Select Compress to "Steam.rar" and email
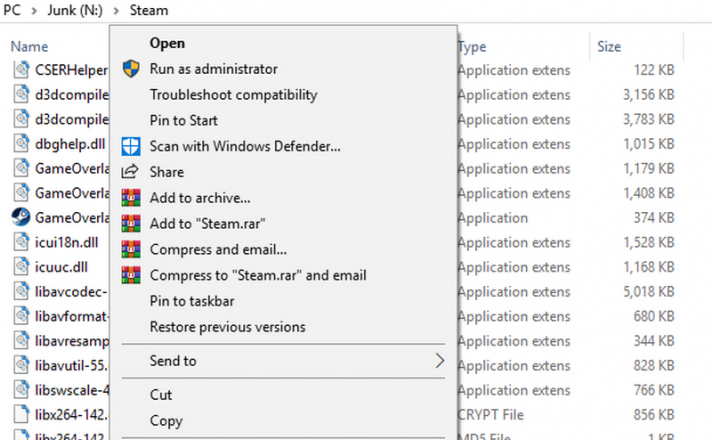The height and width of the screenshot is (440, 712). point(283,275)
